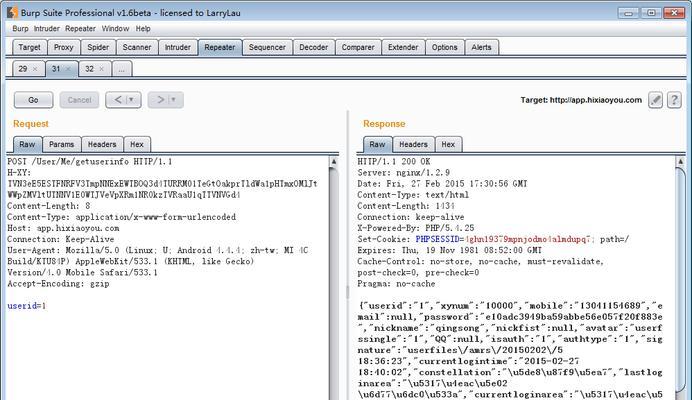
Task: Switch to the Spider tab
Action: click(98, 47)
